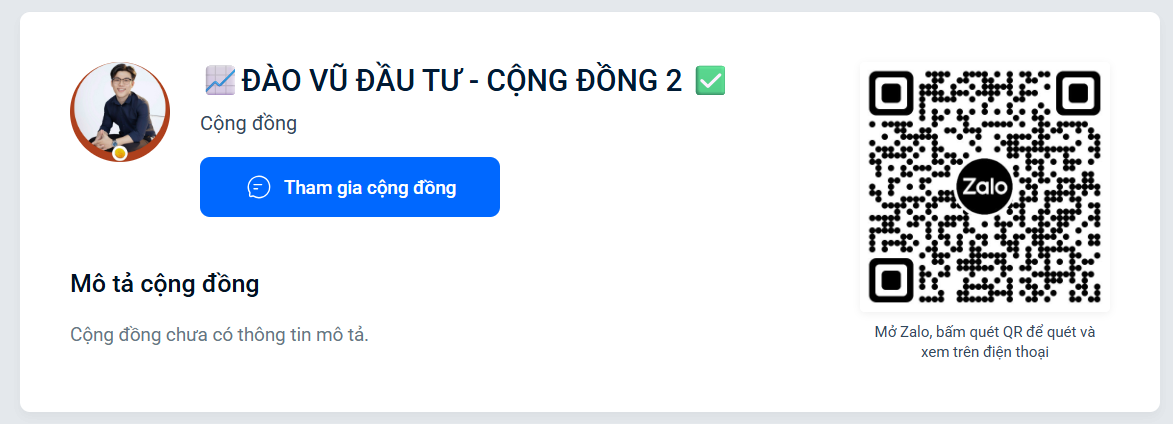Click the "Mô tả cộng đồng" heading
The height and width of the screenshot is (424, 1173).
point(165,284)
